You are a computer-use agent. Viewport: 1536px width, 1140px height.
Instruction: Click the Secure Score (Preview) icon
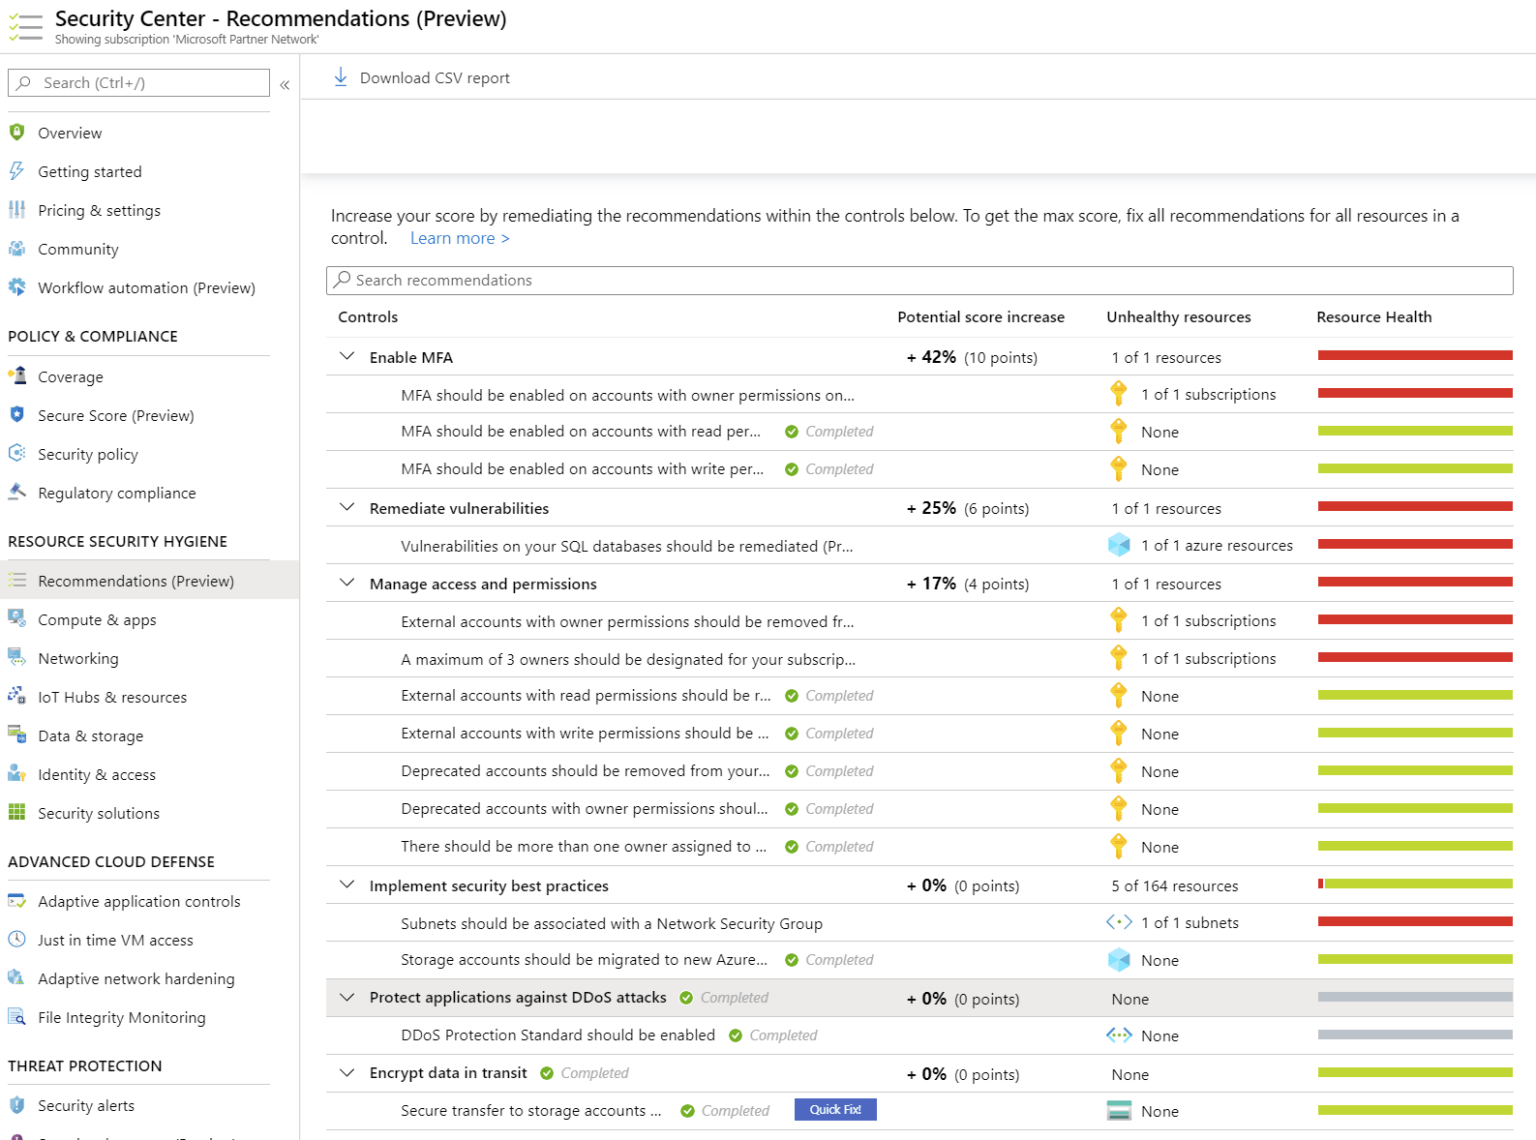16,415
